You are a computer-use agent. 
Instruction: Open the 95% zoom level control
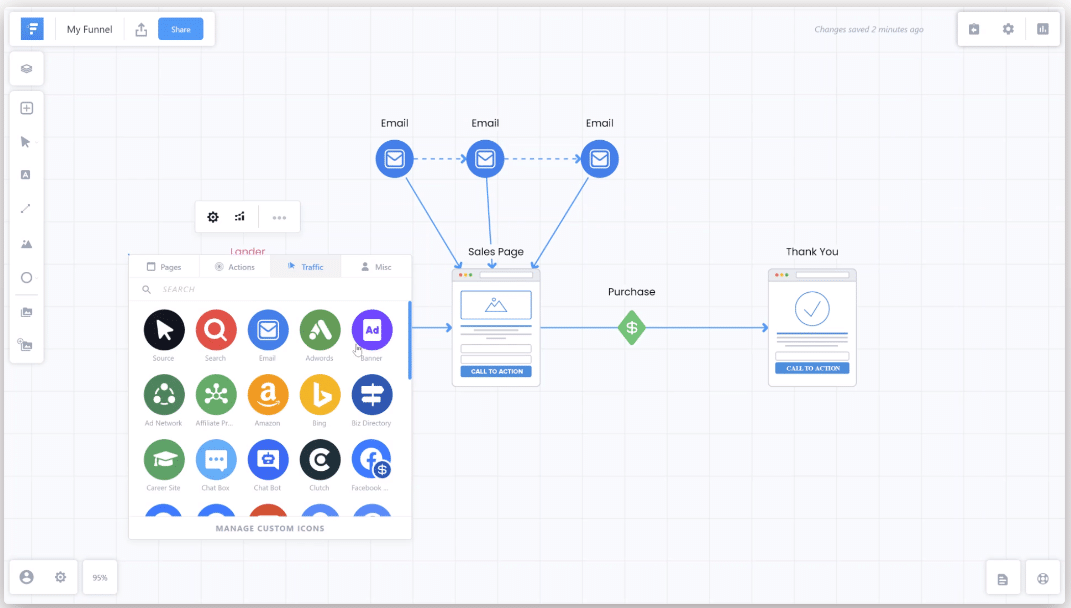click(100, 578)
